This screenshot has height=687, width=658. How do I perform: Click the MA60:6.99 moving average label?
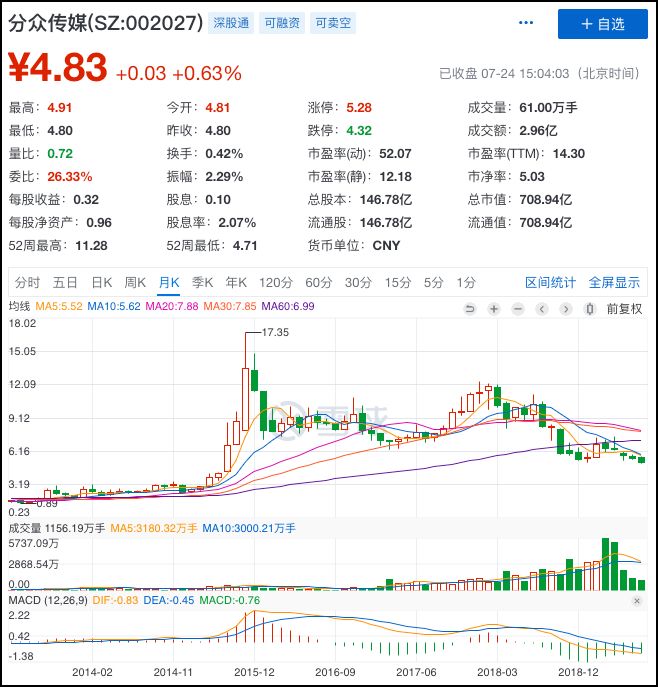click(288, 306)
